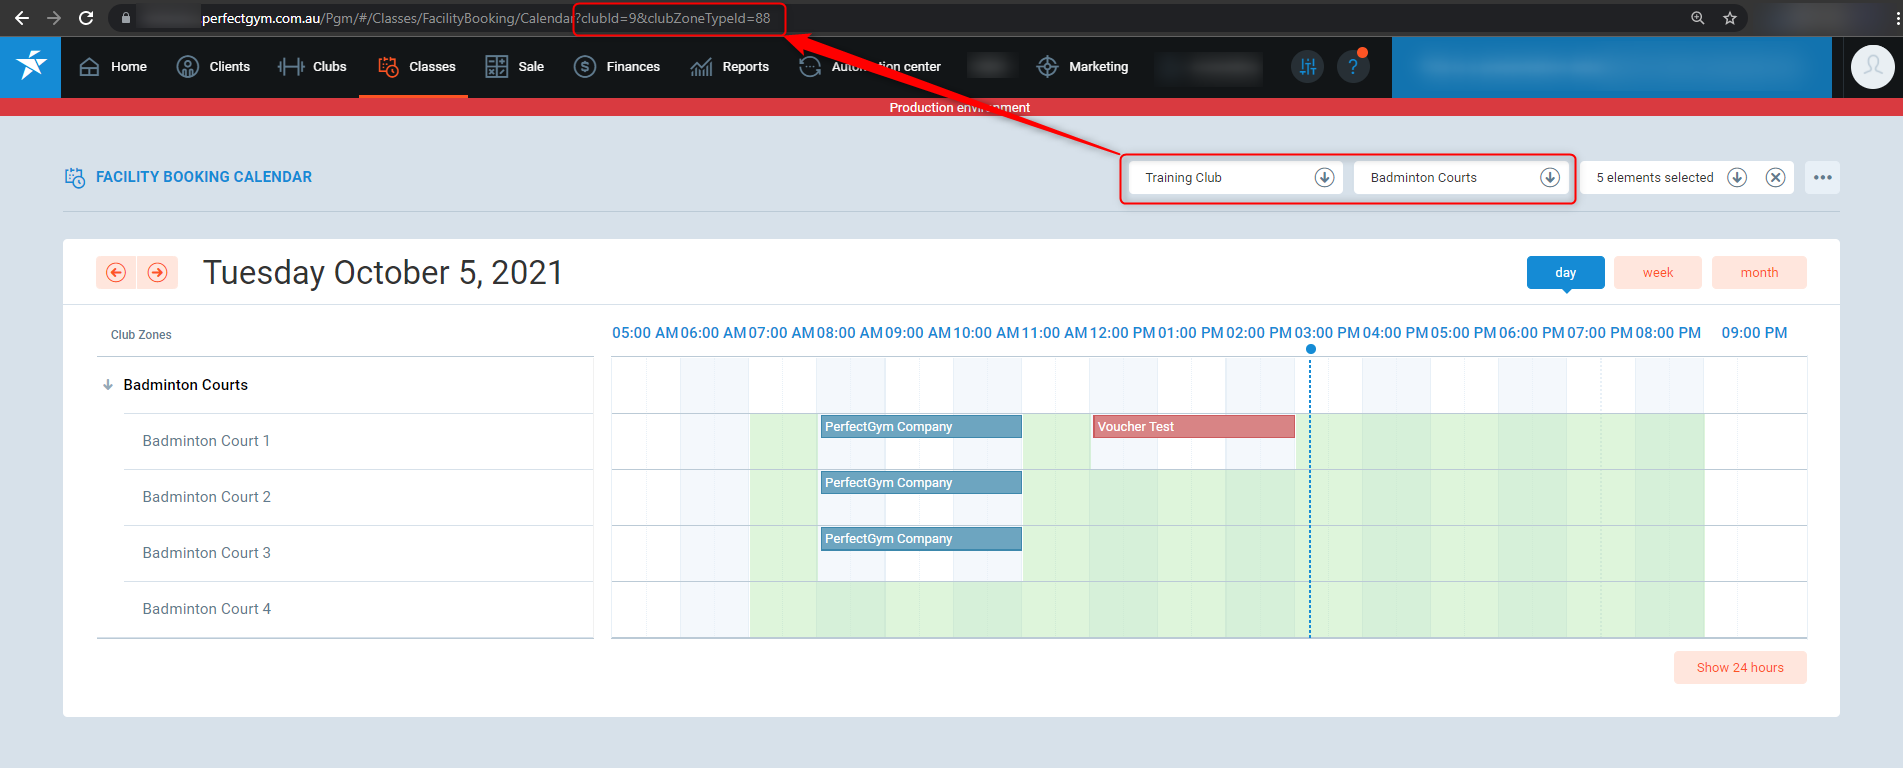
Task: Bookmark page with browser star icon
Action: 1730,18
